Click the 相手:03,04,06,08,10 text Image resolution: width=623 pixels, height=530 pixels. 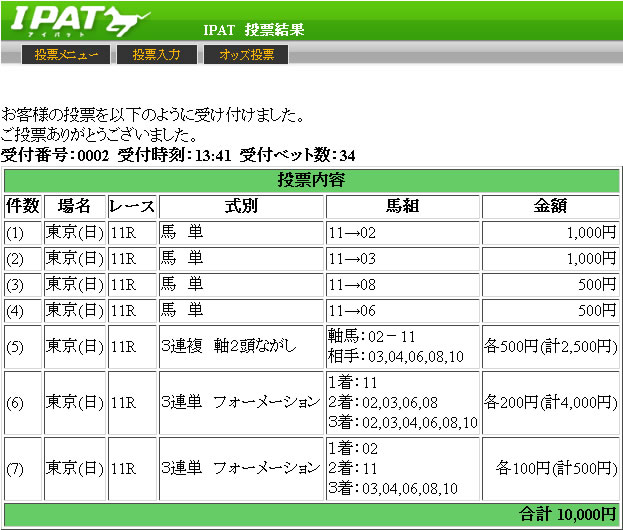pyautogui.click(x=396, y=356)
